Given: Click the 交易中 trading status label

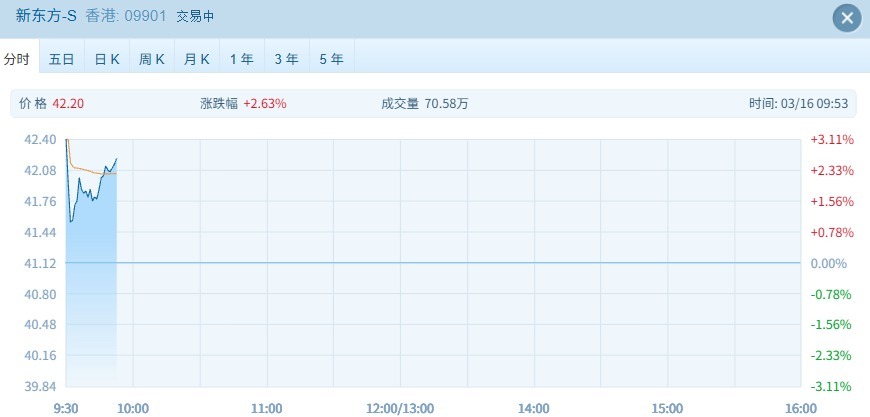Looking at the screenshot, I should [x=195, y=17].
